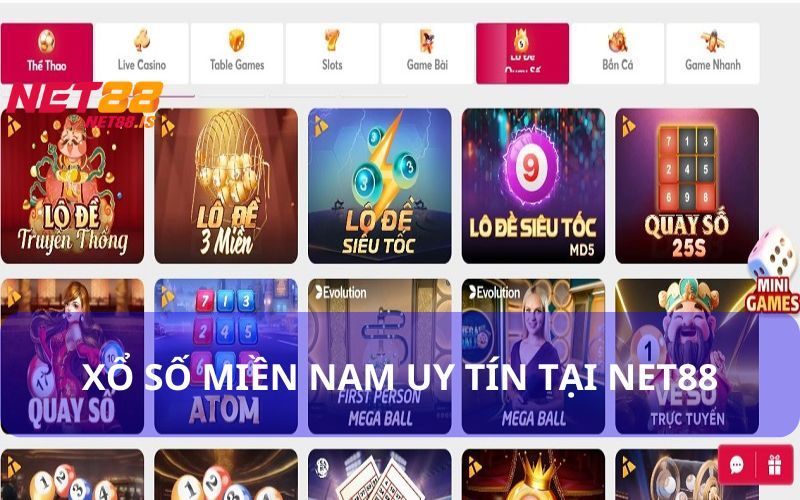800x500 pixels.
Task: Choose the Game Bài category
Action: tap(427, 53)
